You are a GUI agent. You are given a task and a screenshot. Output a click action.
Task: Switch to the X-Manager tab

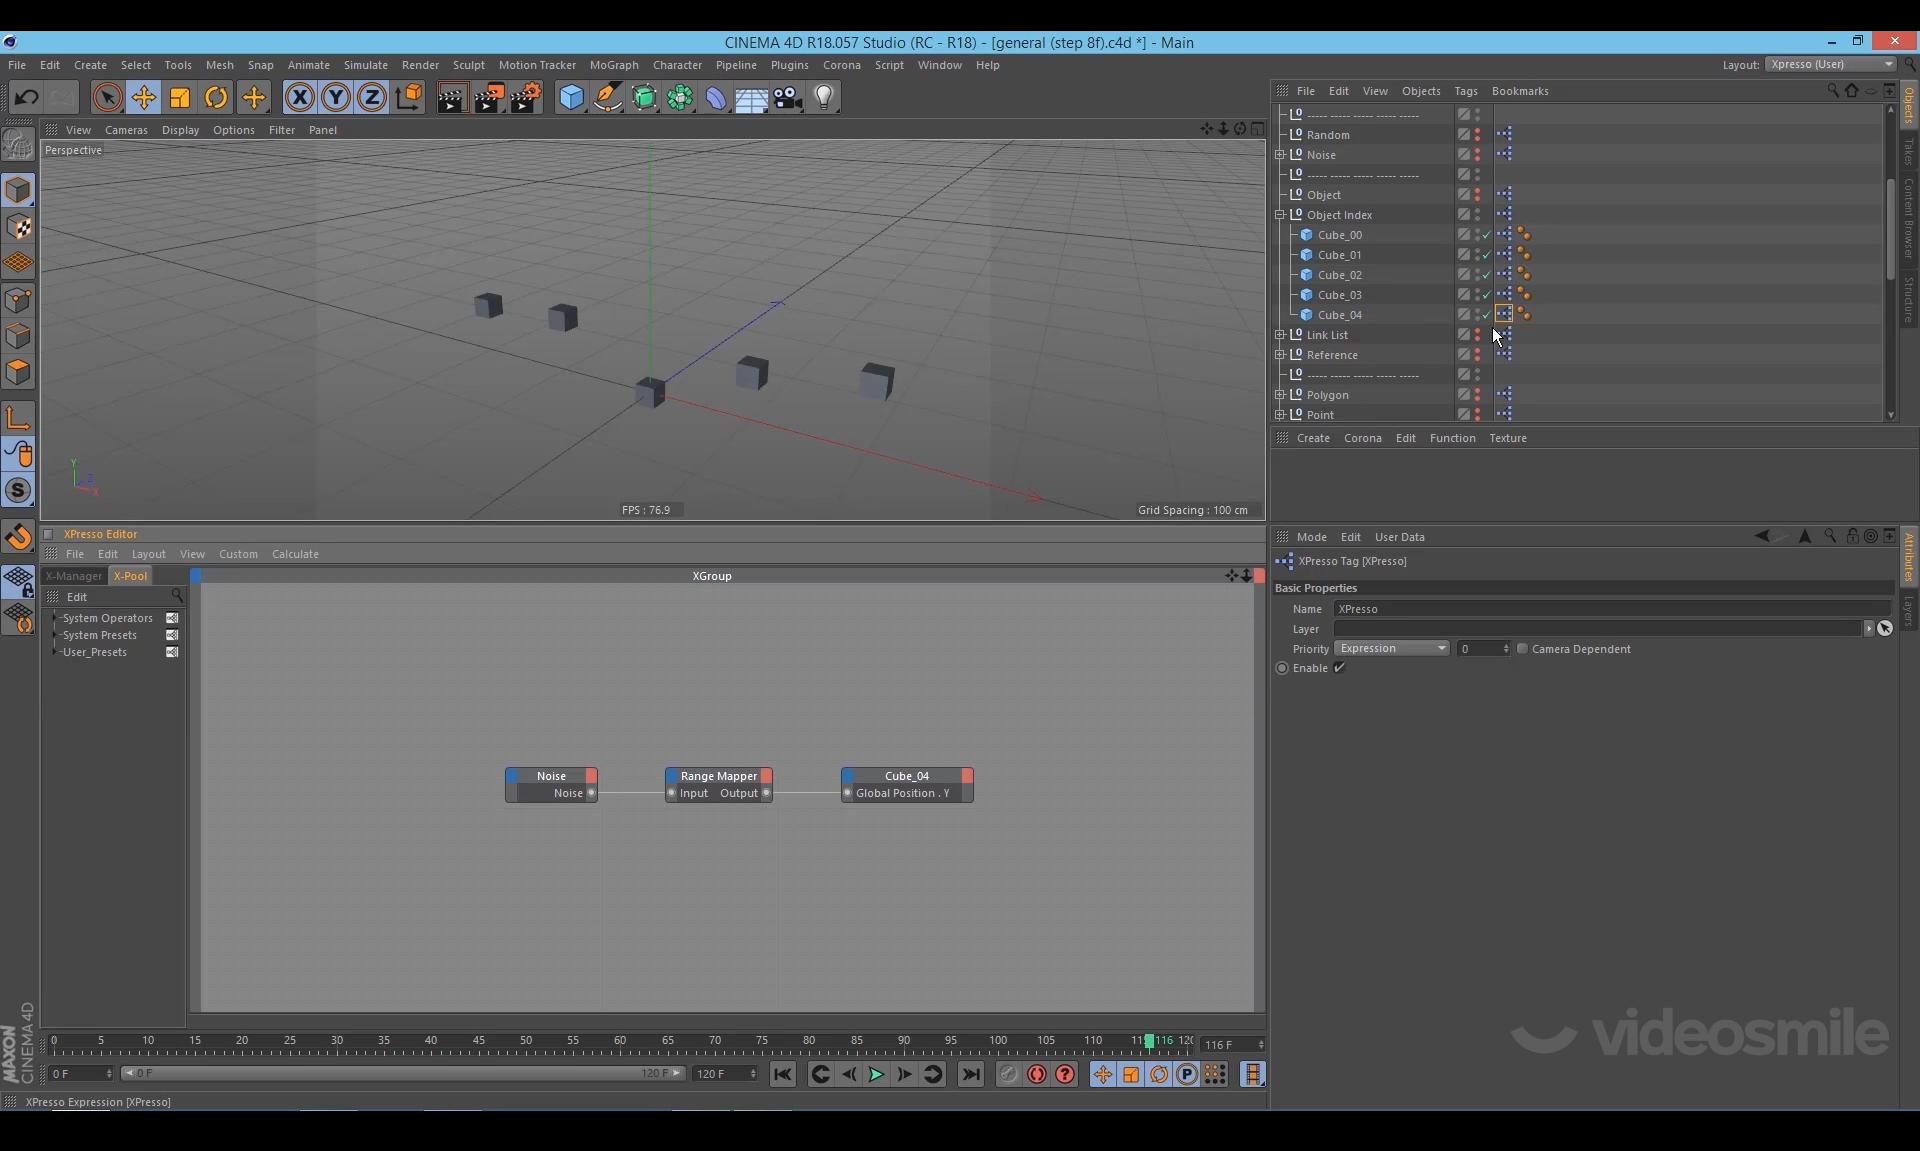[74, 576]
